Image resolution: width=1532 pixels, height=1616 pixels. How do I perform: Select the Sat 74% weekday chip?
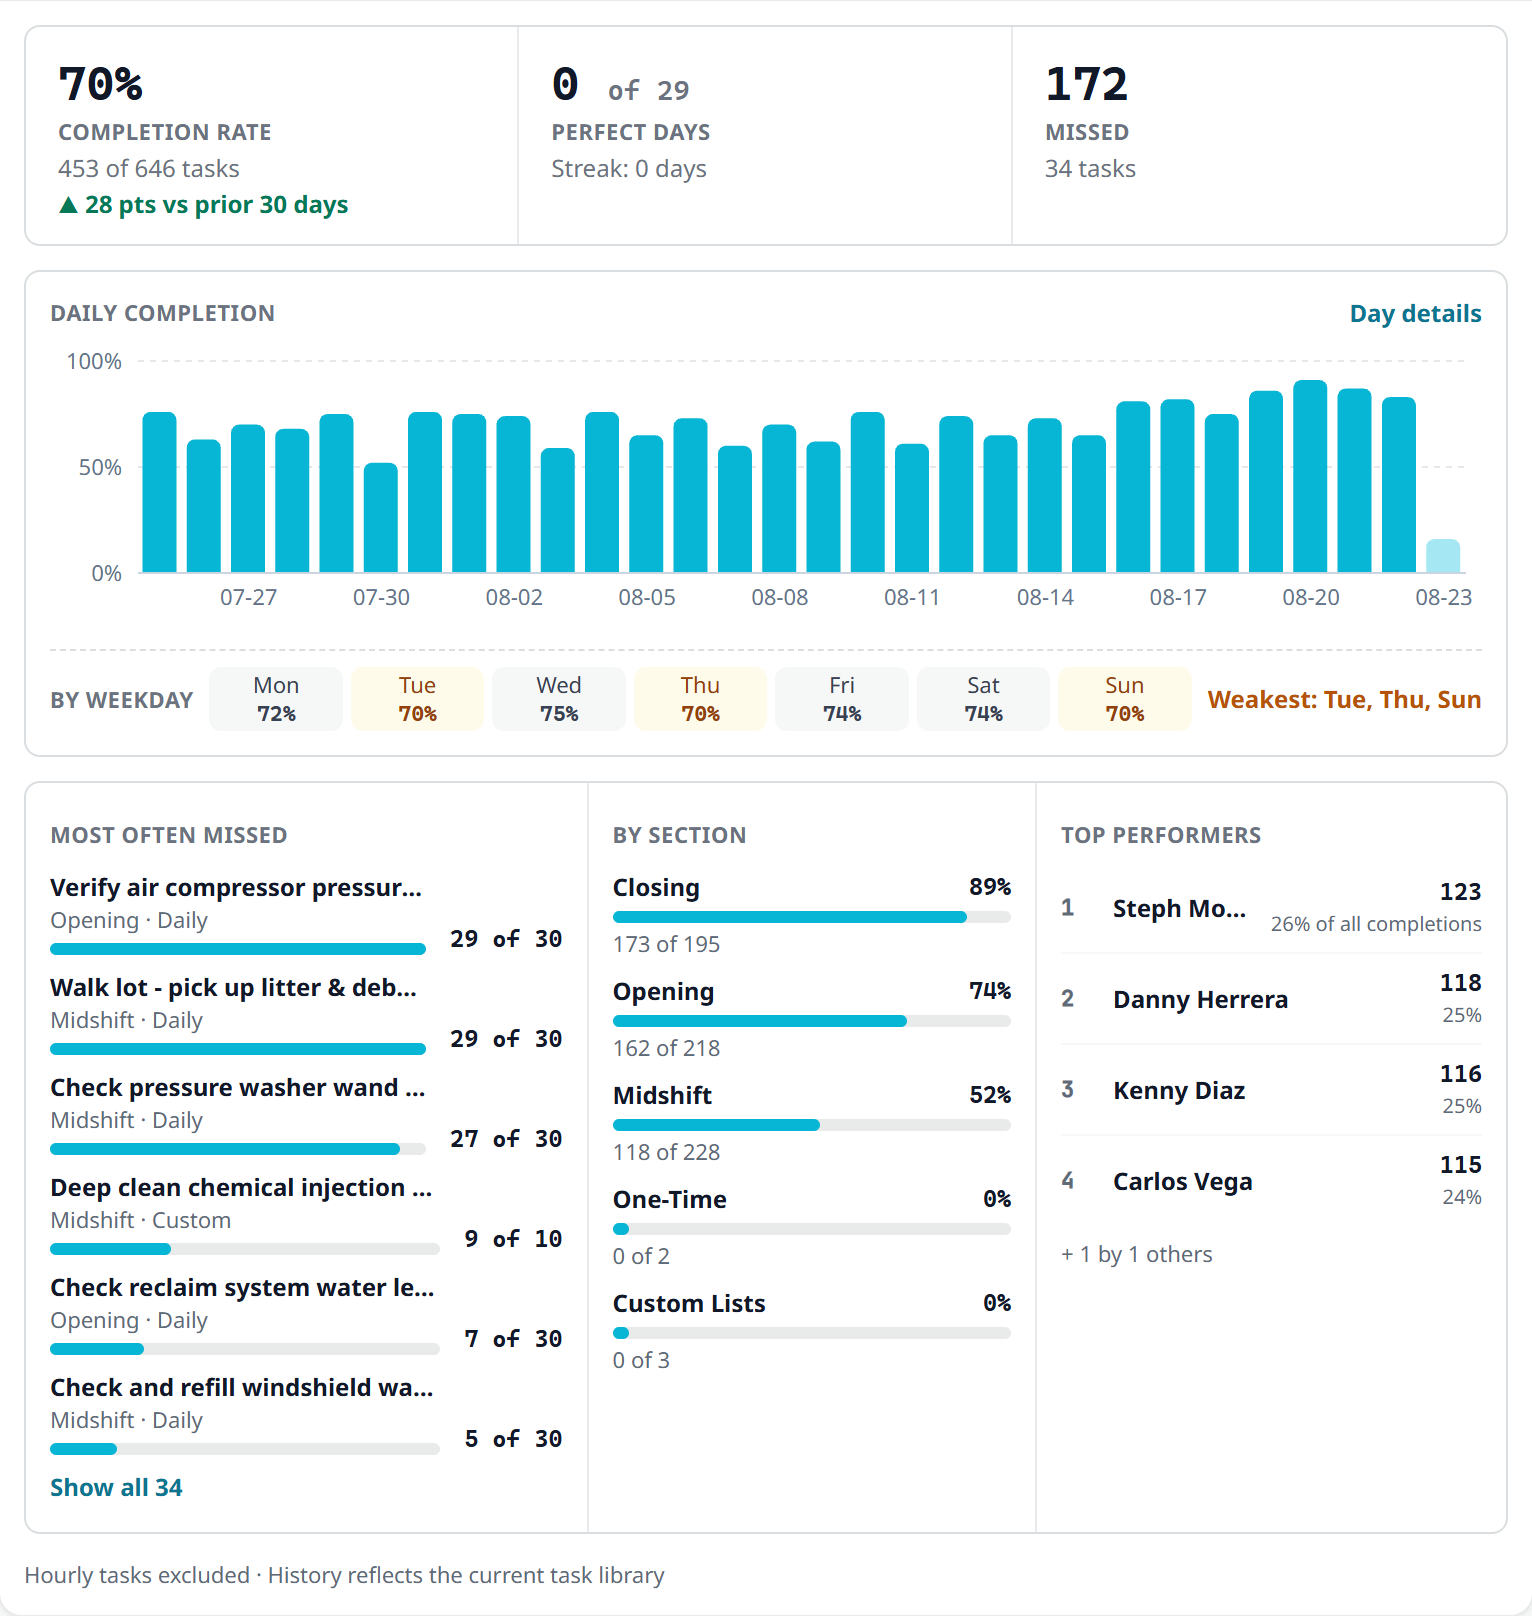point(983,699)
